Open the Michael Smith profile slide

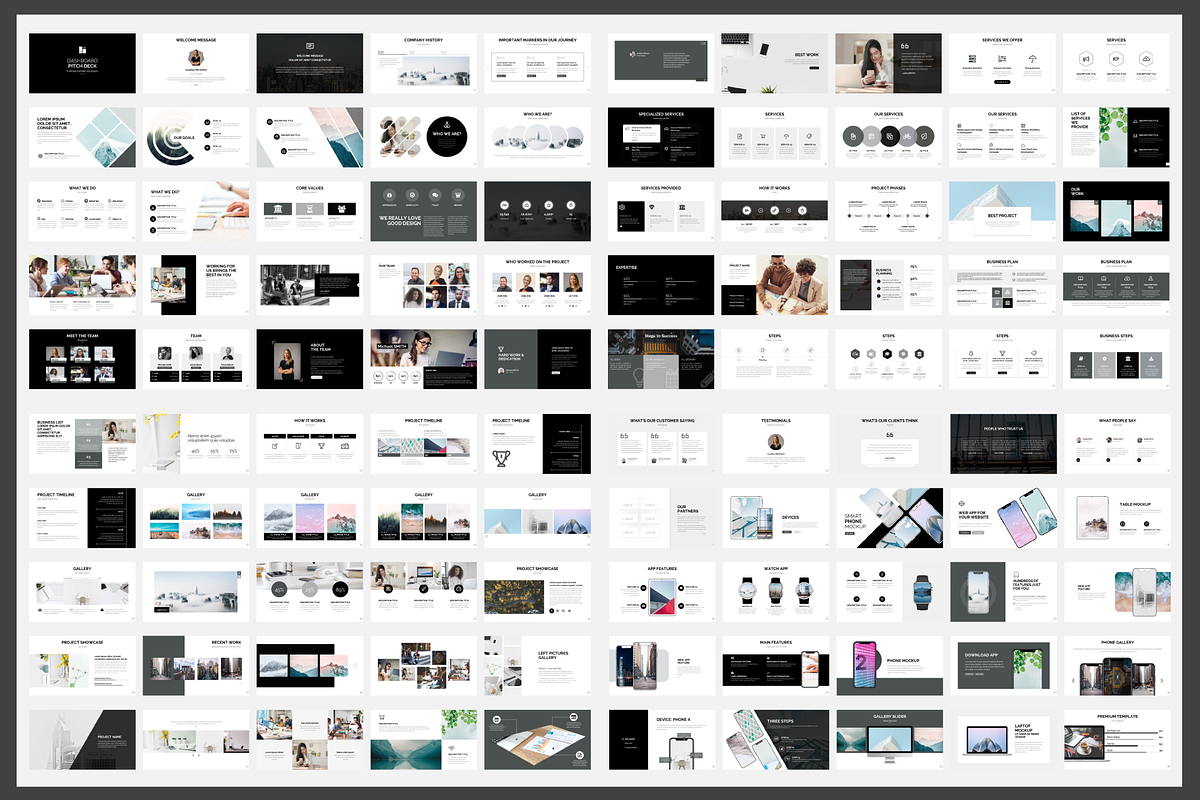[x=424, y=359]
